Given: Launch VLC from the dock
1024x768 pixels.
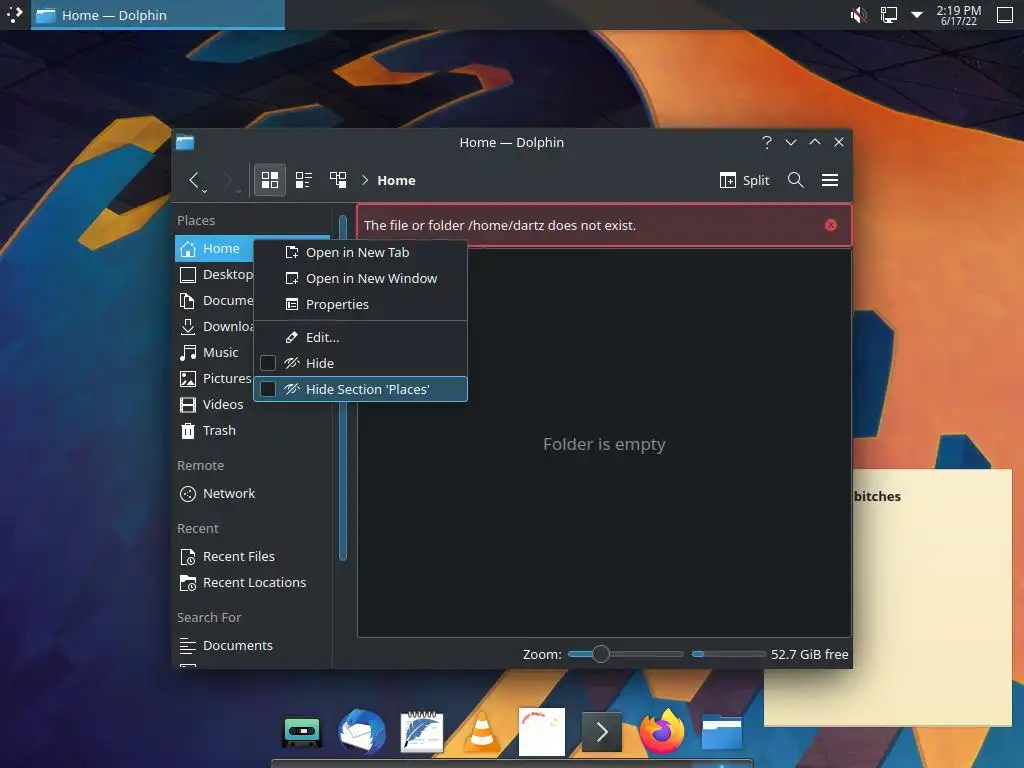Looking at the screenshot, I should 482,731.
